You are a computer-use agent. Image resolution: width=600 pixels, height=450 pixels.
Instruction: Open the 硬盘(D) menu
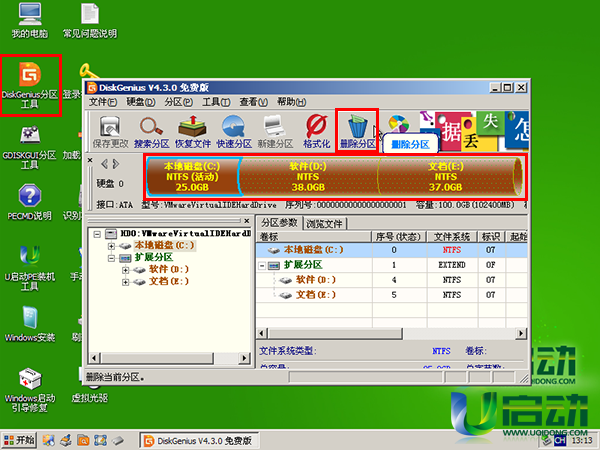141,102
